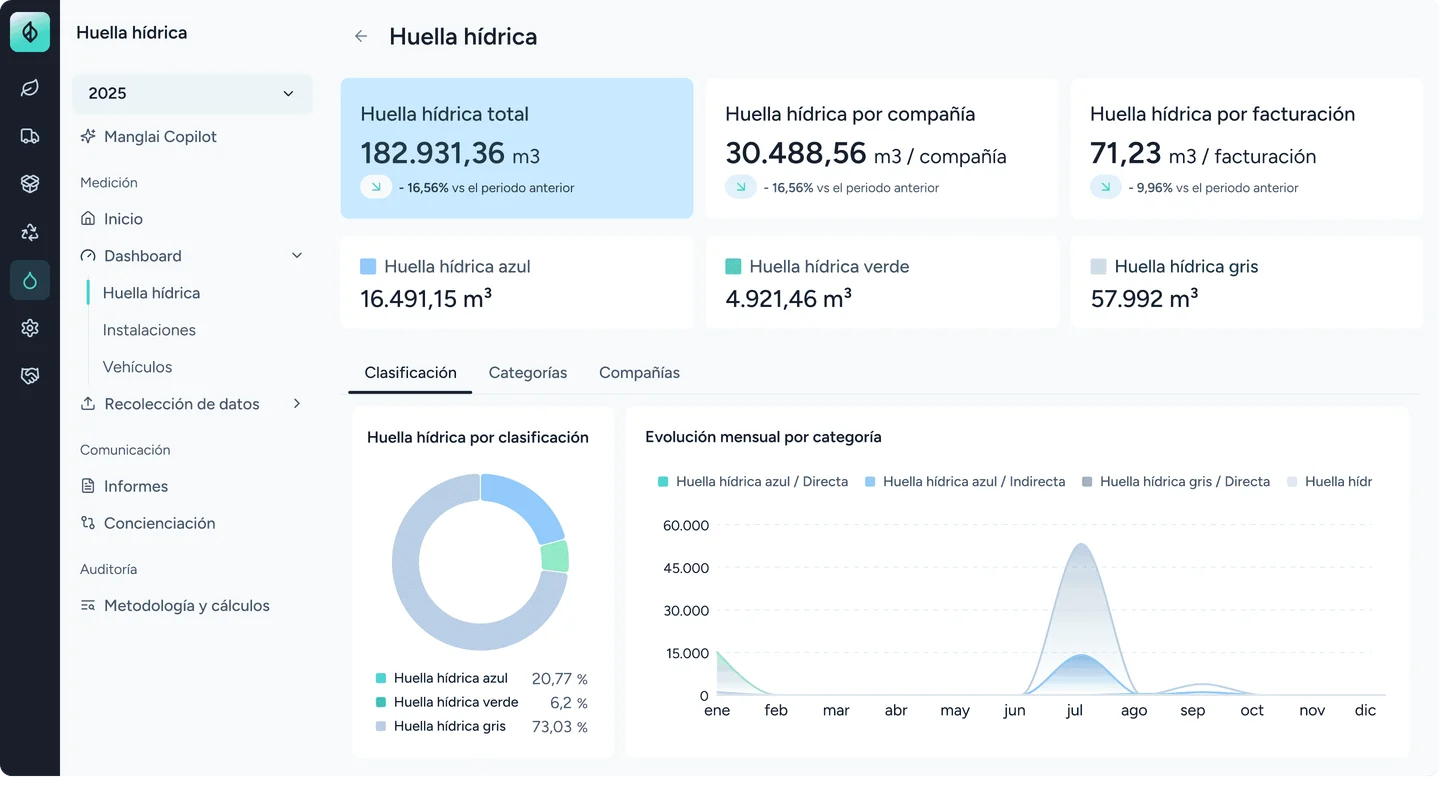Toggle the Huella hídrica gris / Directa series
Viewport: 1440px width, 786px height.
click(1176, 482)
